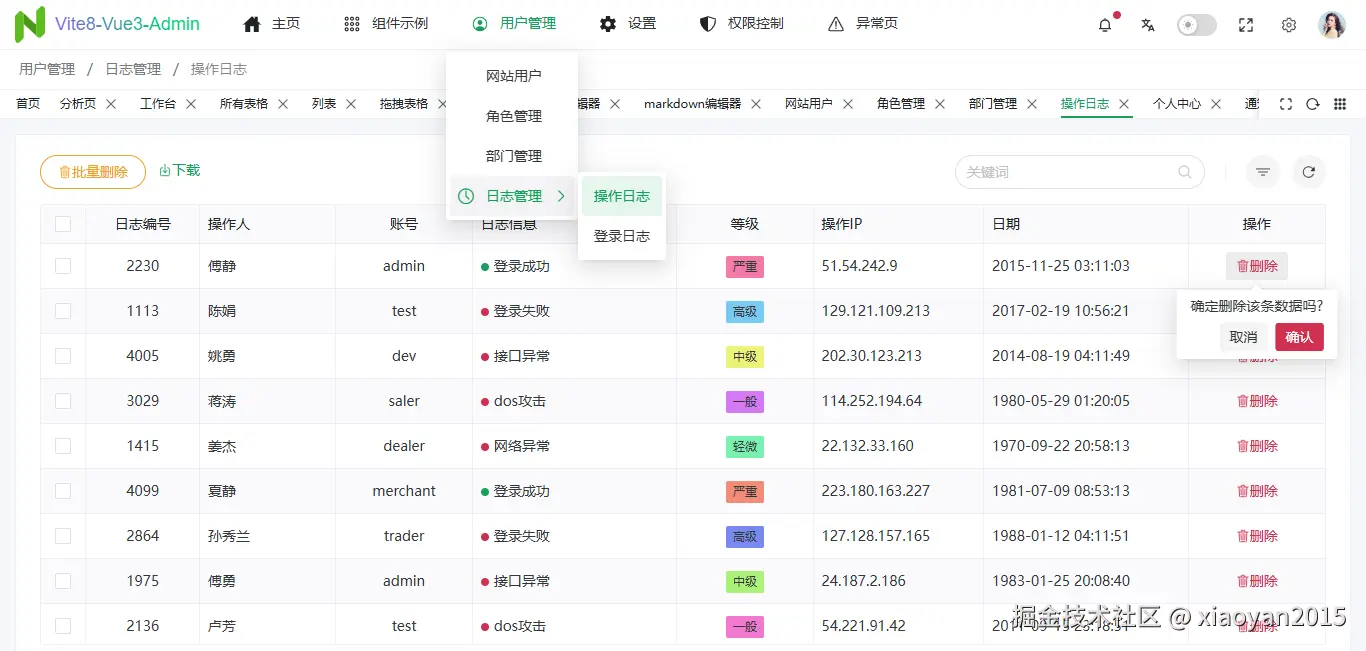
Task: Click the tab bar refresh icon
Action: tap(1313, 104)
